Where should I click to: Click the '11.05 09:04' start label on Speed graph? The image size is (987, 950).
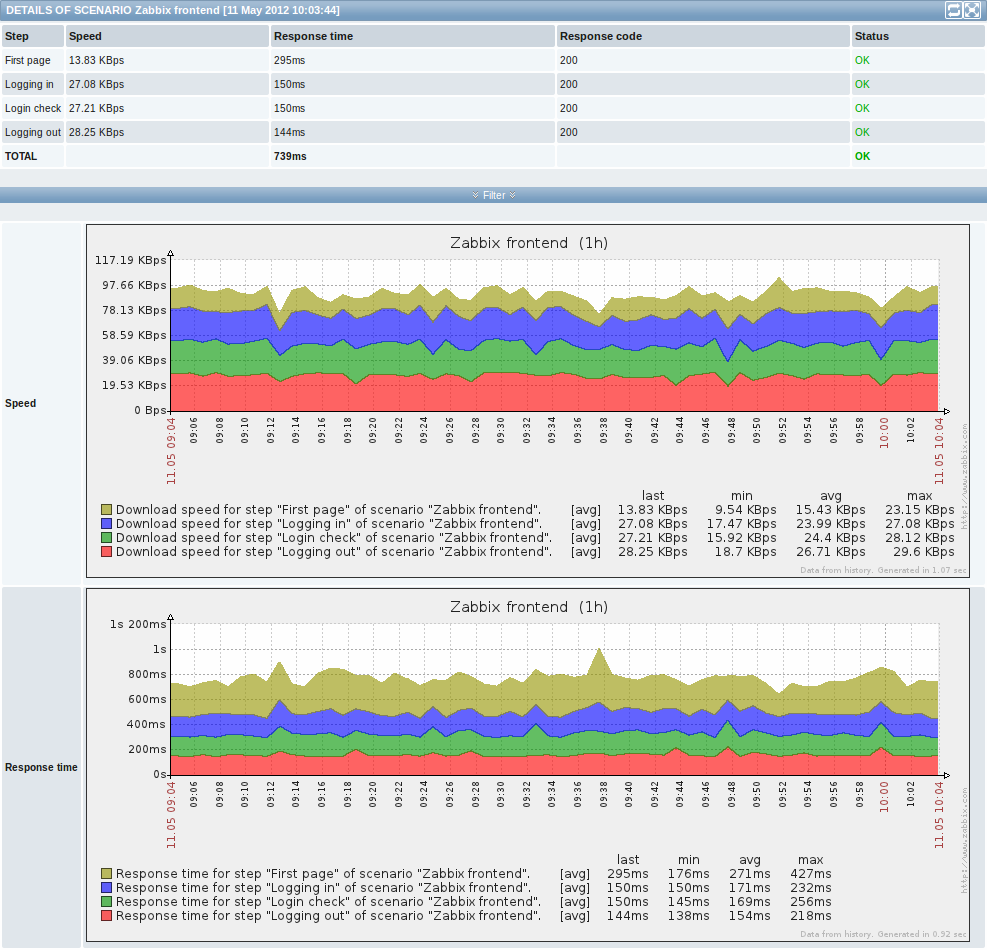pos(171,450)
